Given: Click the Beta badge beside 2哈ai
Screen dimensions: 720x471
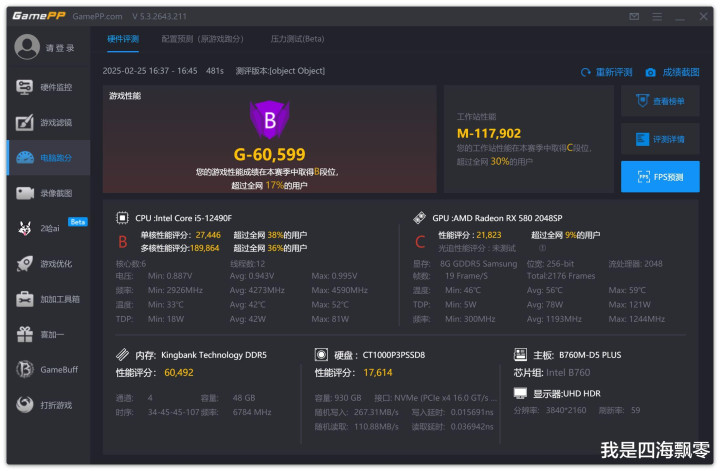Looking at the screenshot, I should tap(78, 222).
